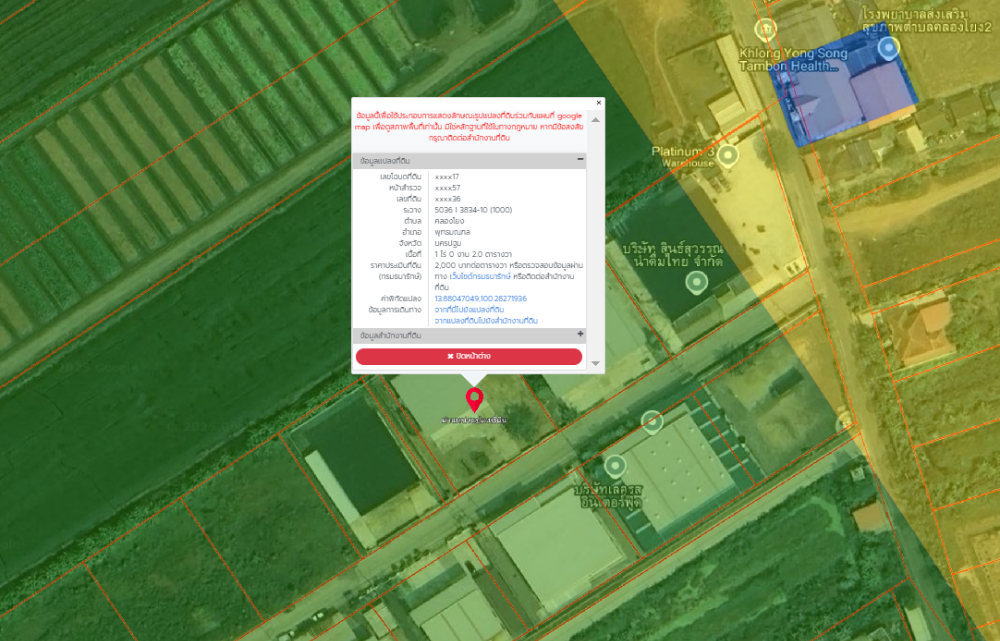
Task: Click the บริษัทเลครส อินเตอร์ฟู้ด place marker
Action: pyautogui.click(x=614, y=466)
